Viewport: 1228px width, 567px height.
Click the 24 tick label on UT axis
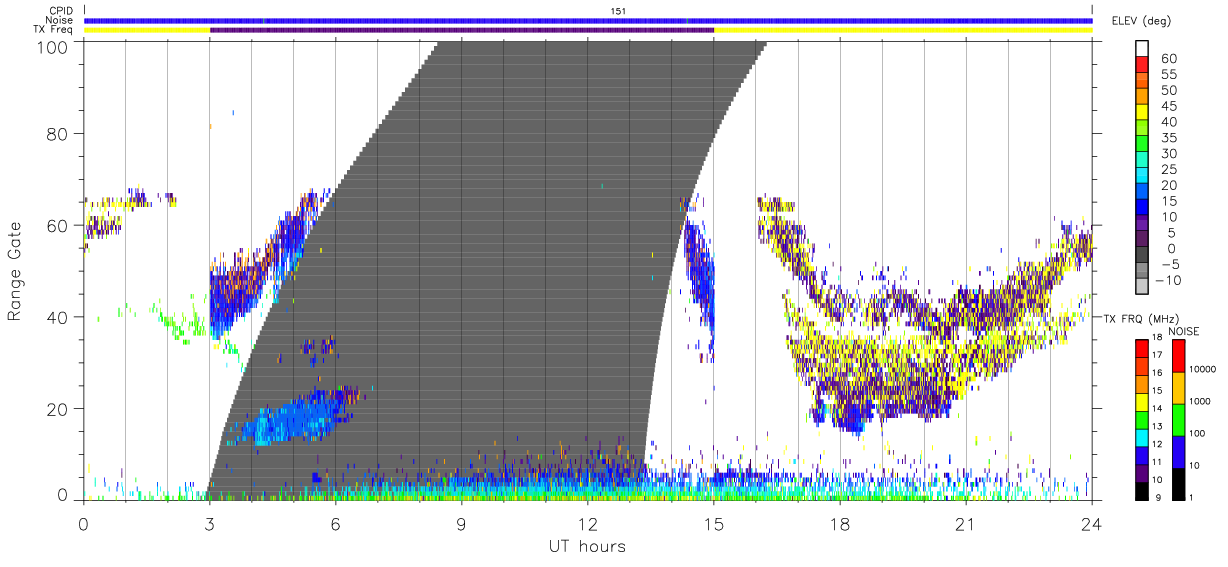(1091, 523)
